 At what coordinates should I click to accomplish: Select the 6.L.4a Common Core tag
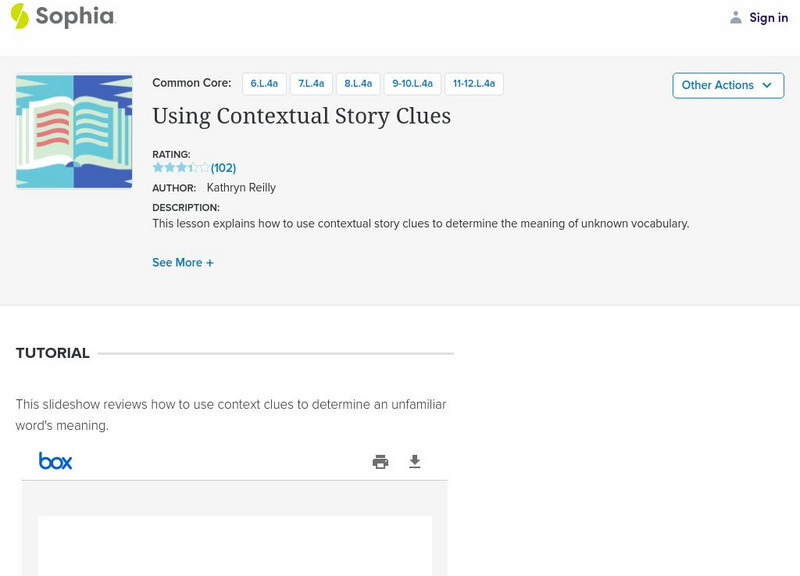point(264,84)
